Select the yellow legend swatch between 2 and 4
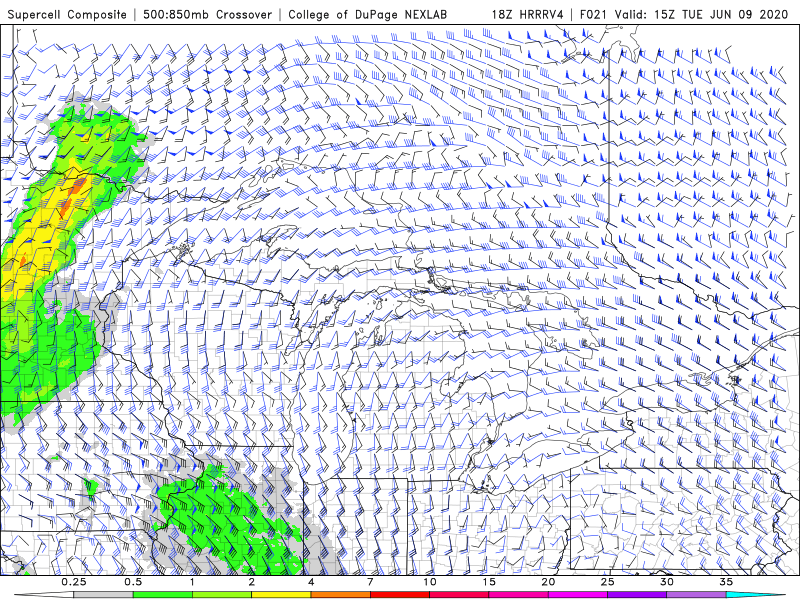This screenshot has width=800, height=600. point(281,595)
